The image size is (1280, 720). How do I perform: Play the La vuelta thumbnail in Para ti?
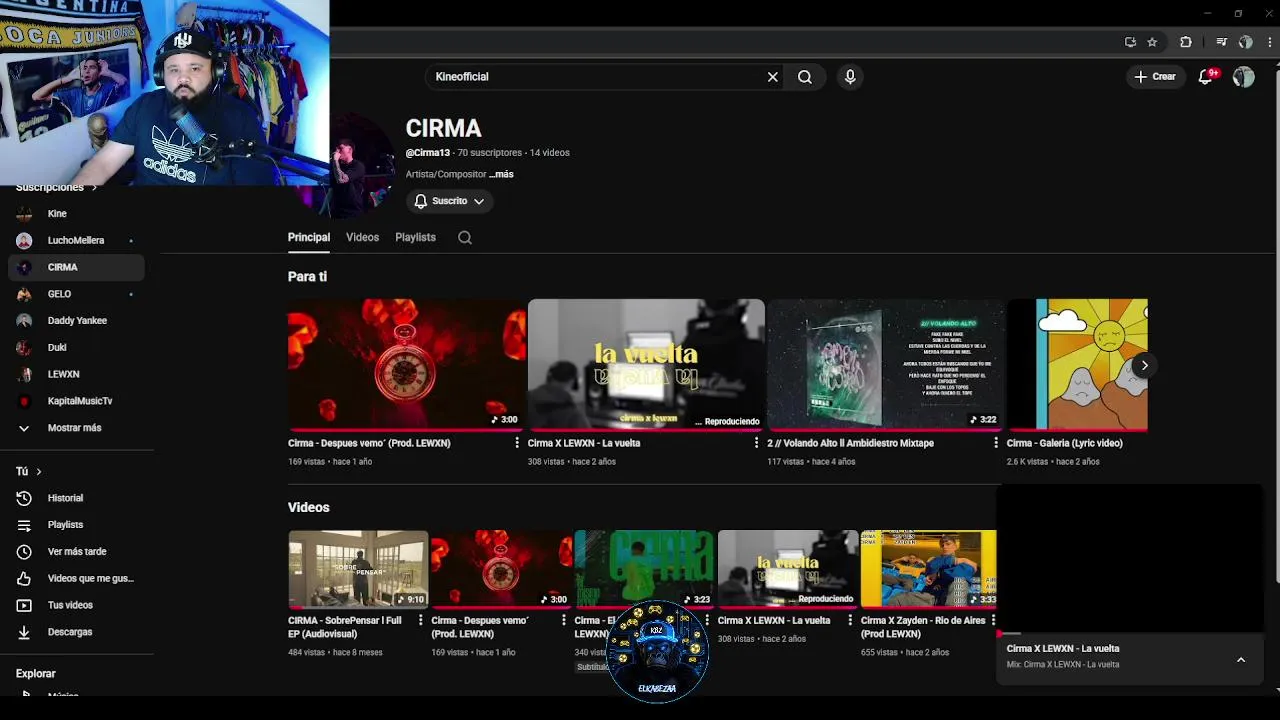tap(646, 364)
